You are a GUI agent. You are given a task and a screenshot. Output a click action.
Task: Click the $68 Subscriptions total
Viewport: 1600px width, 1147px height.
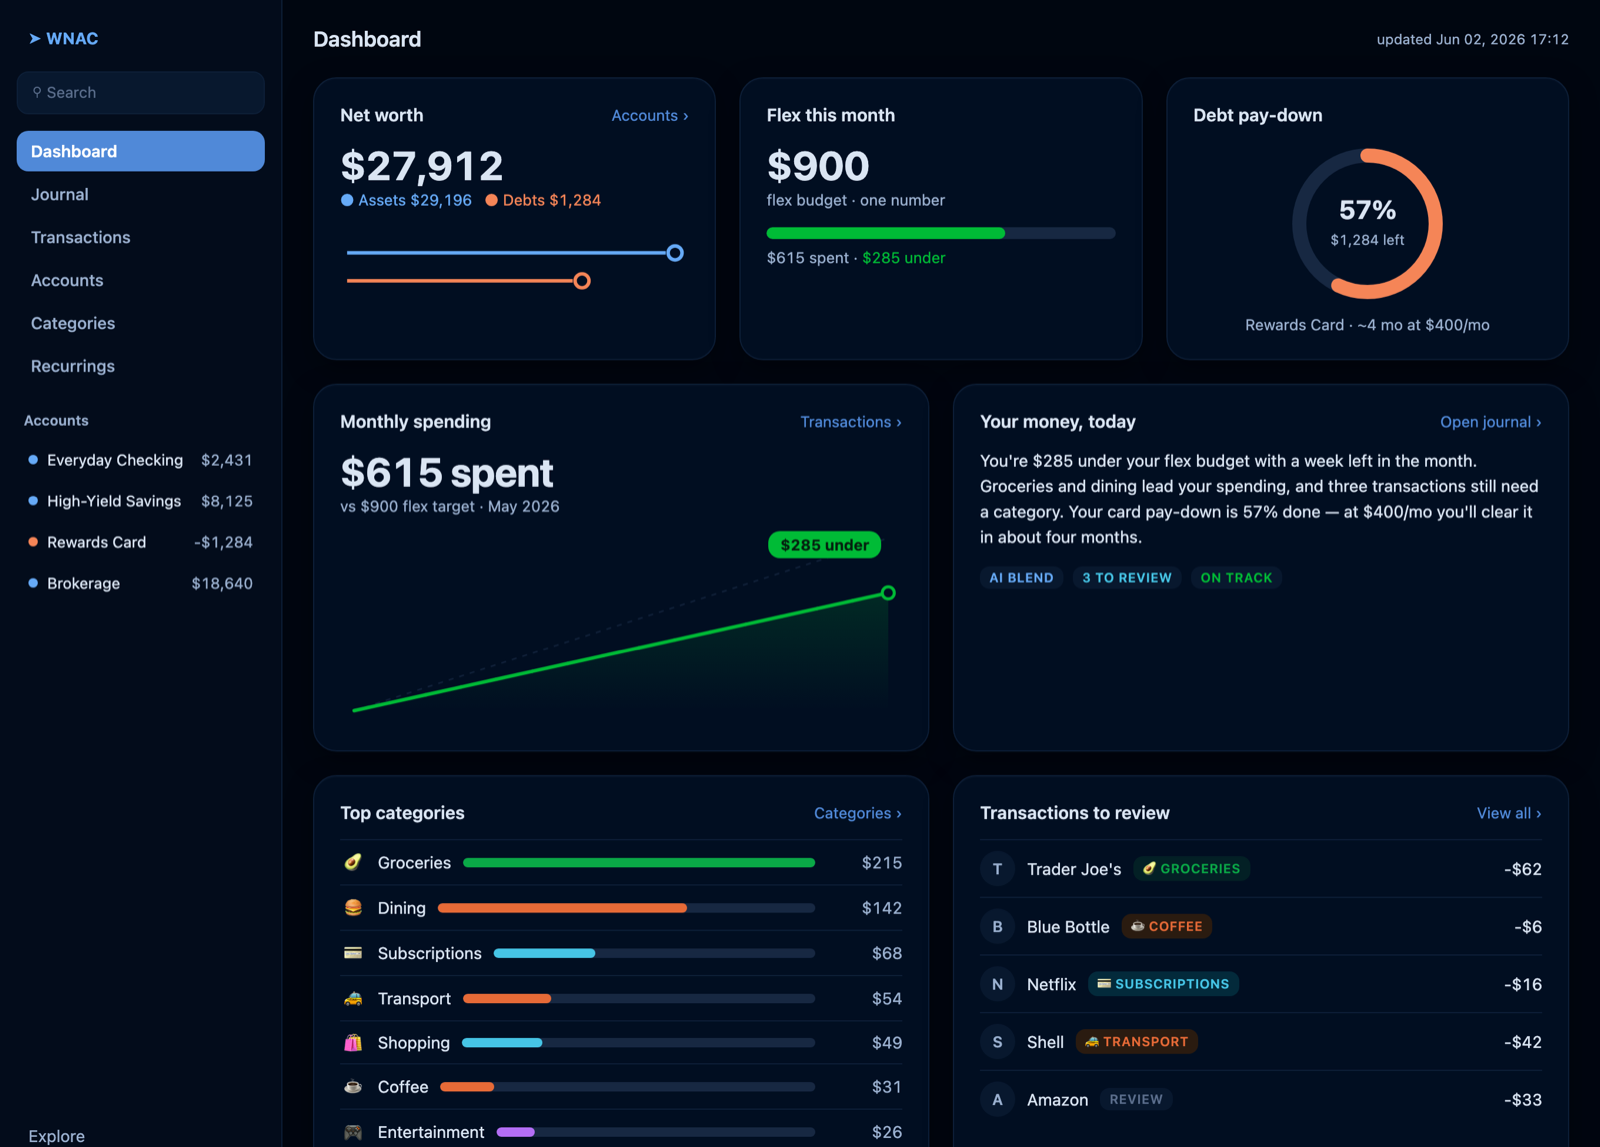coord(886,953)
